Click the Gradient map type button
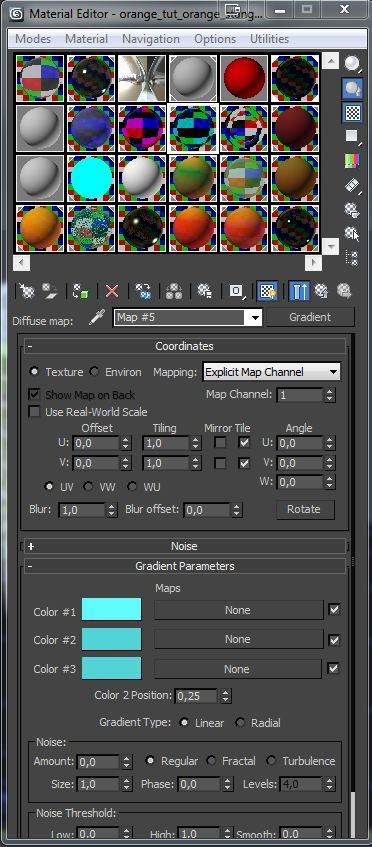 (309, 317)
